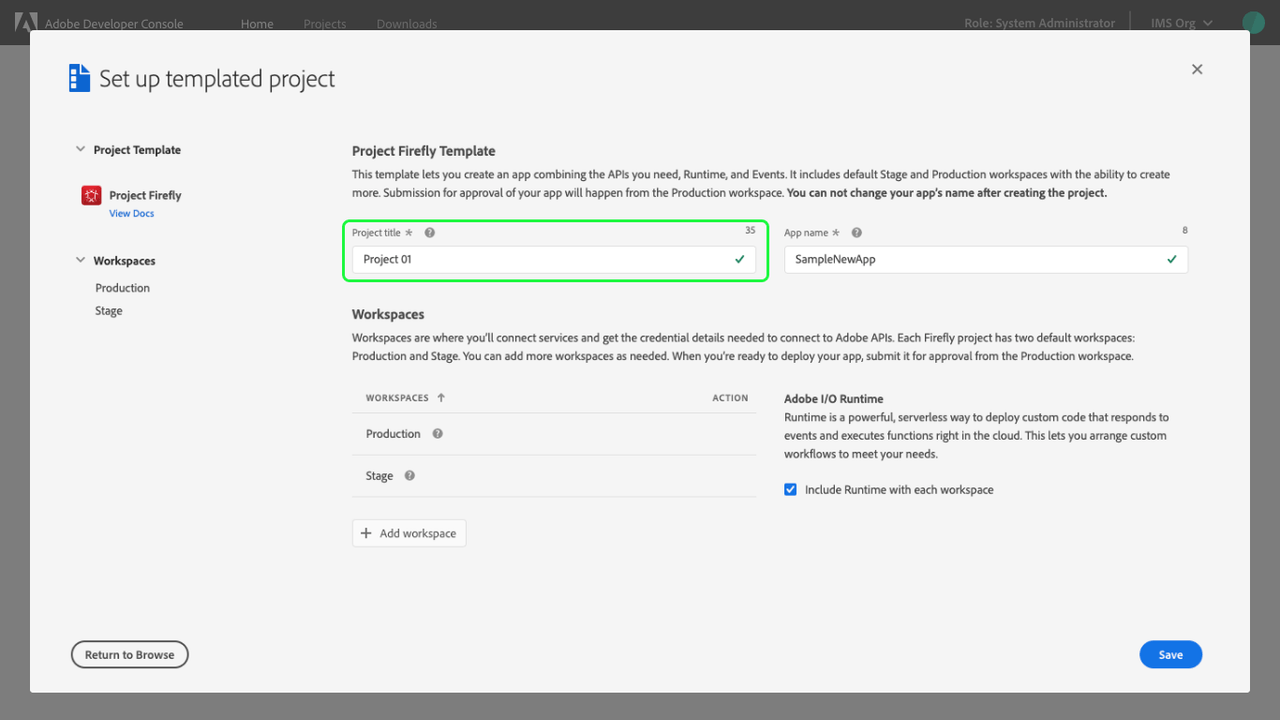Switch to the Projects tab

click(x=325, y=24)
